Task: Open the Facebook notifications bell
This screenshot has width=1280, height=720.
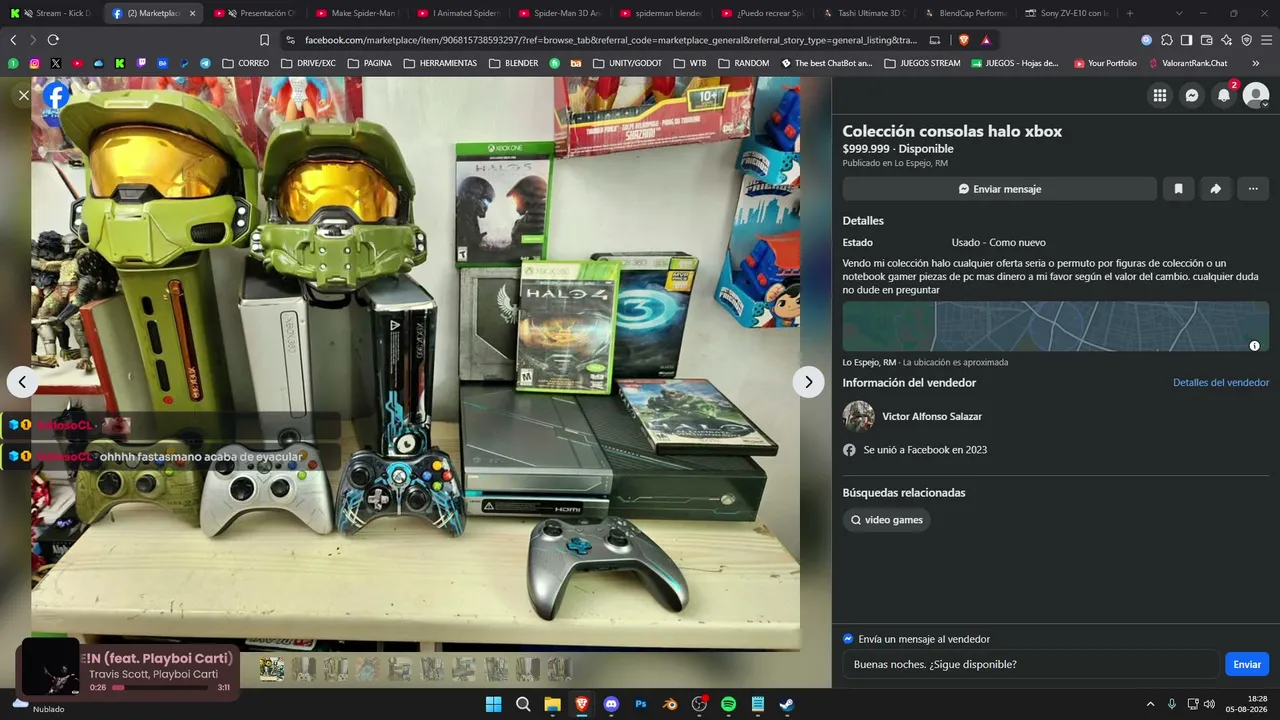Action: click(1224, 96)
